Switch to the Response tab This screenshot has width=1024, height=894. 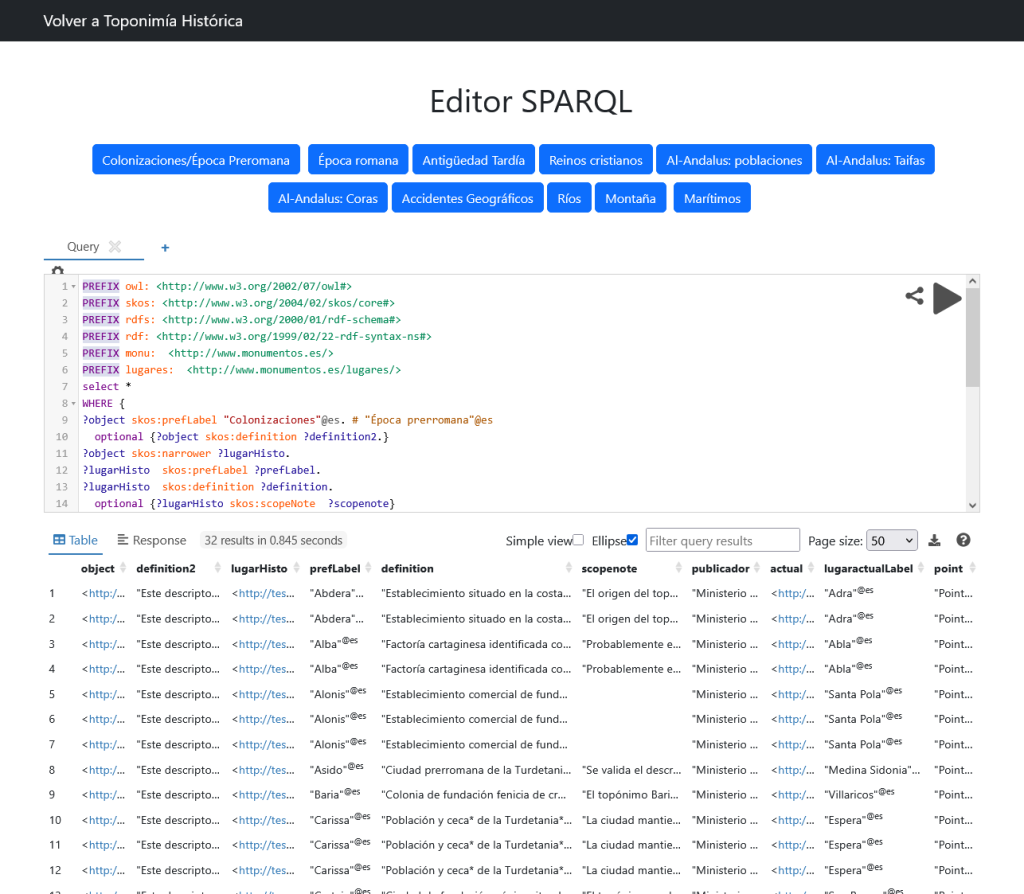[152, 540]
